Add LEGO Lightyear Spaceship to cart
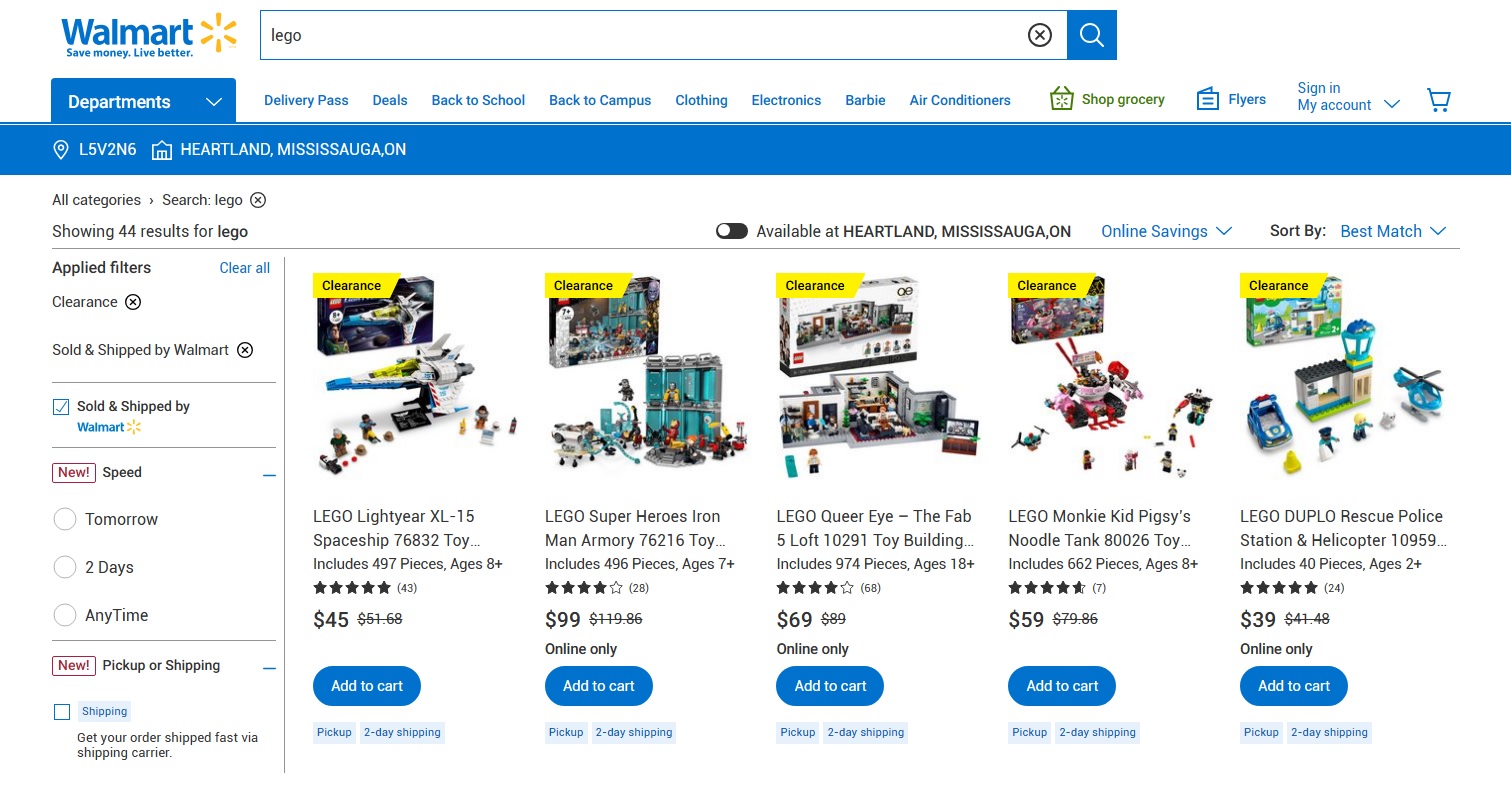This screenshot has width=1511, height=801. tap(367, 686)
